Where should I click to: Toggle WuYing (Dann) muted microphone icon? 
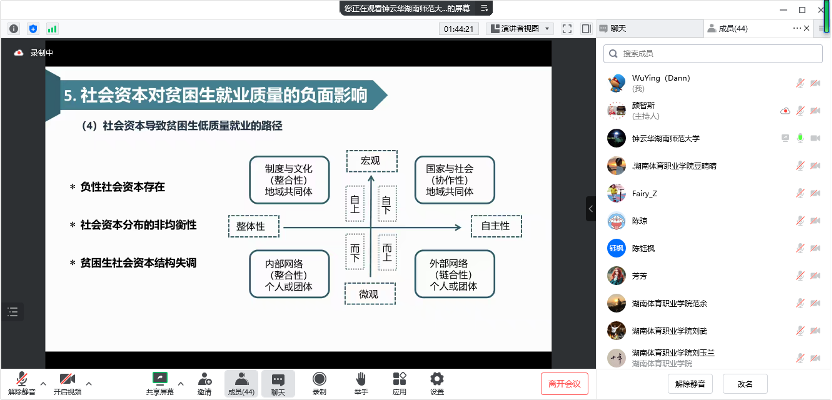point(800,83)
